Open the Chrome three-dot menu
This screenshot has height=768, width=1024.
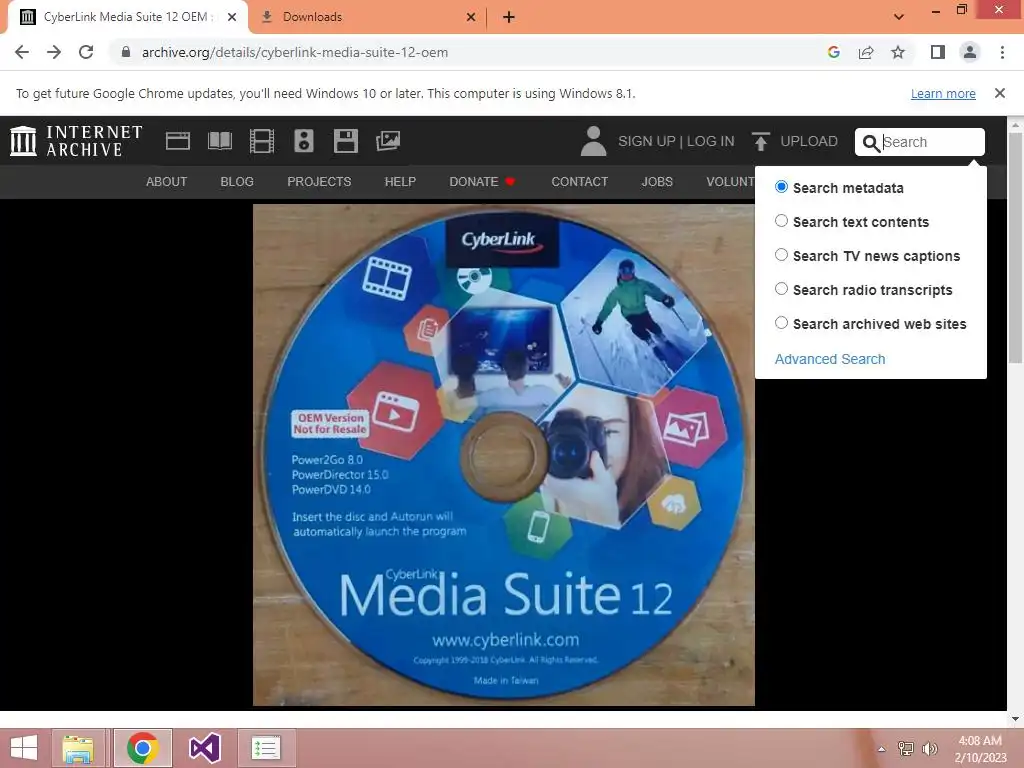[x=1002, y=52]
